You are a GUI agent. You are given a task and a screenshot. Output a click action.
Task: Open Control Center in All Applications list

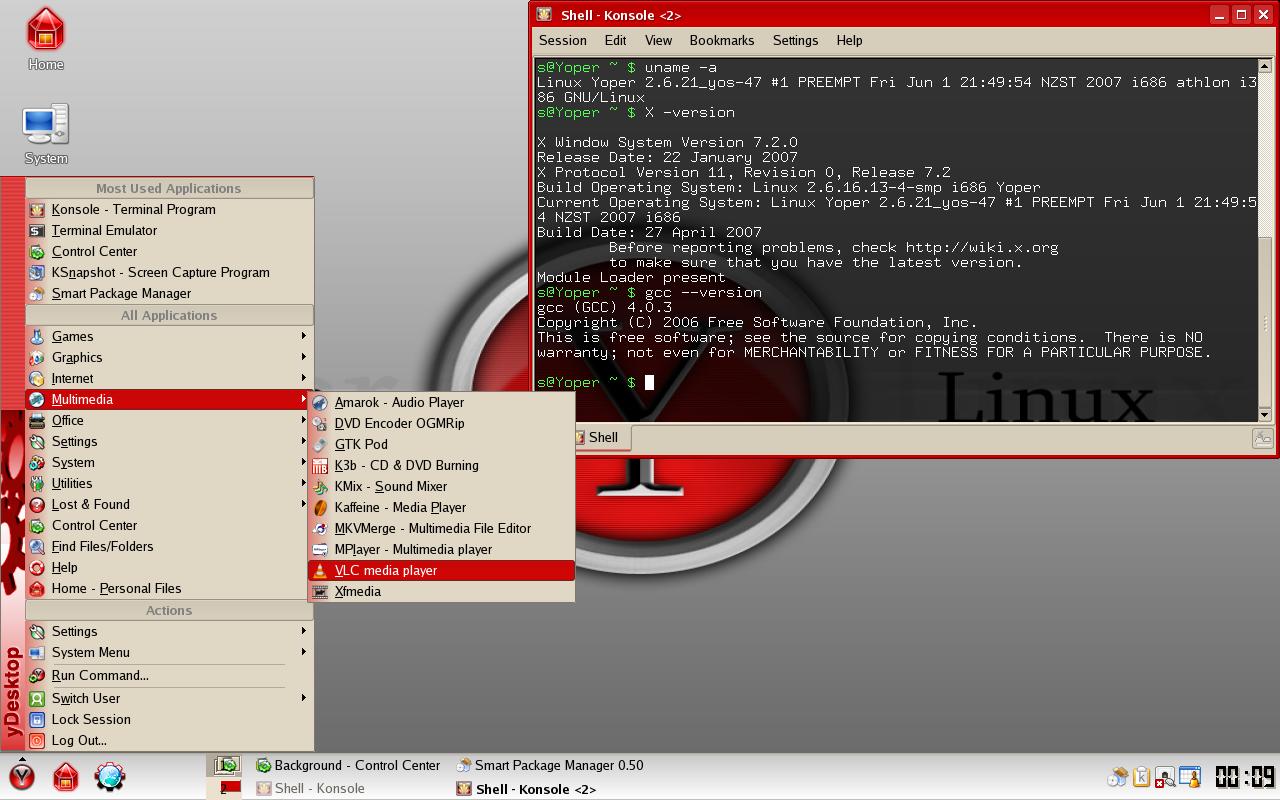click(x=169, y=525)
